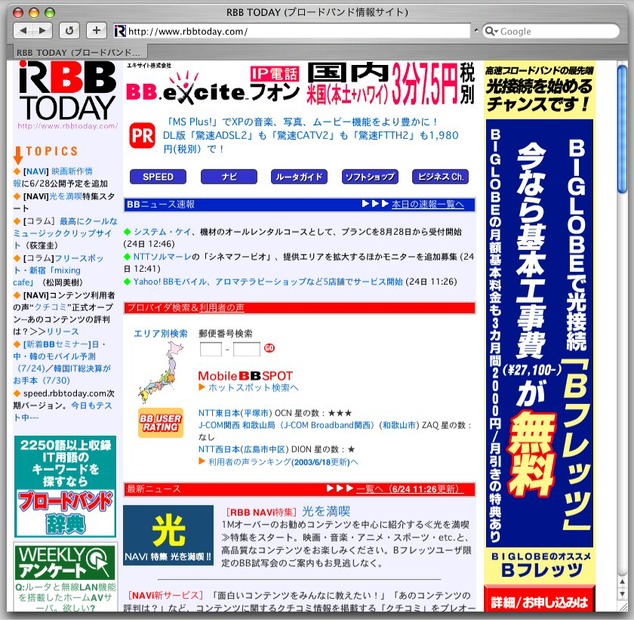Image resolution: width=634 pixels, height=620 pixels.
Task: Open NTT東日本(平塚市) rating link
Action: [235, 413]
